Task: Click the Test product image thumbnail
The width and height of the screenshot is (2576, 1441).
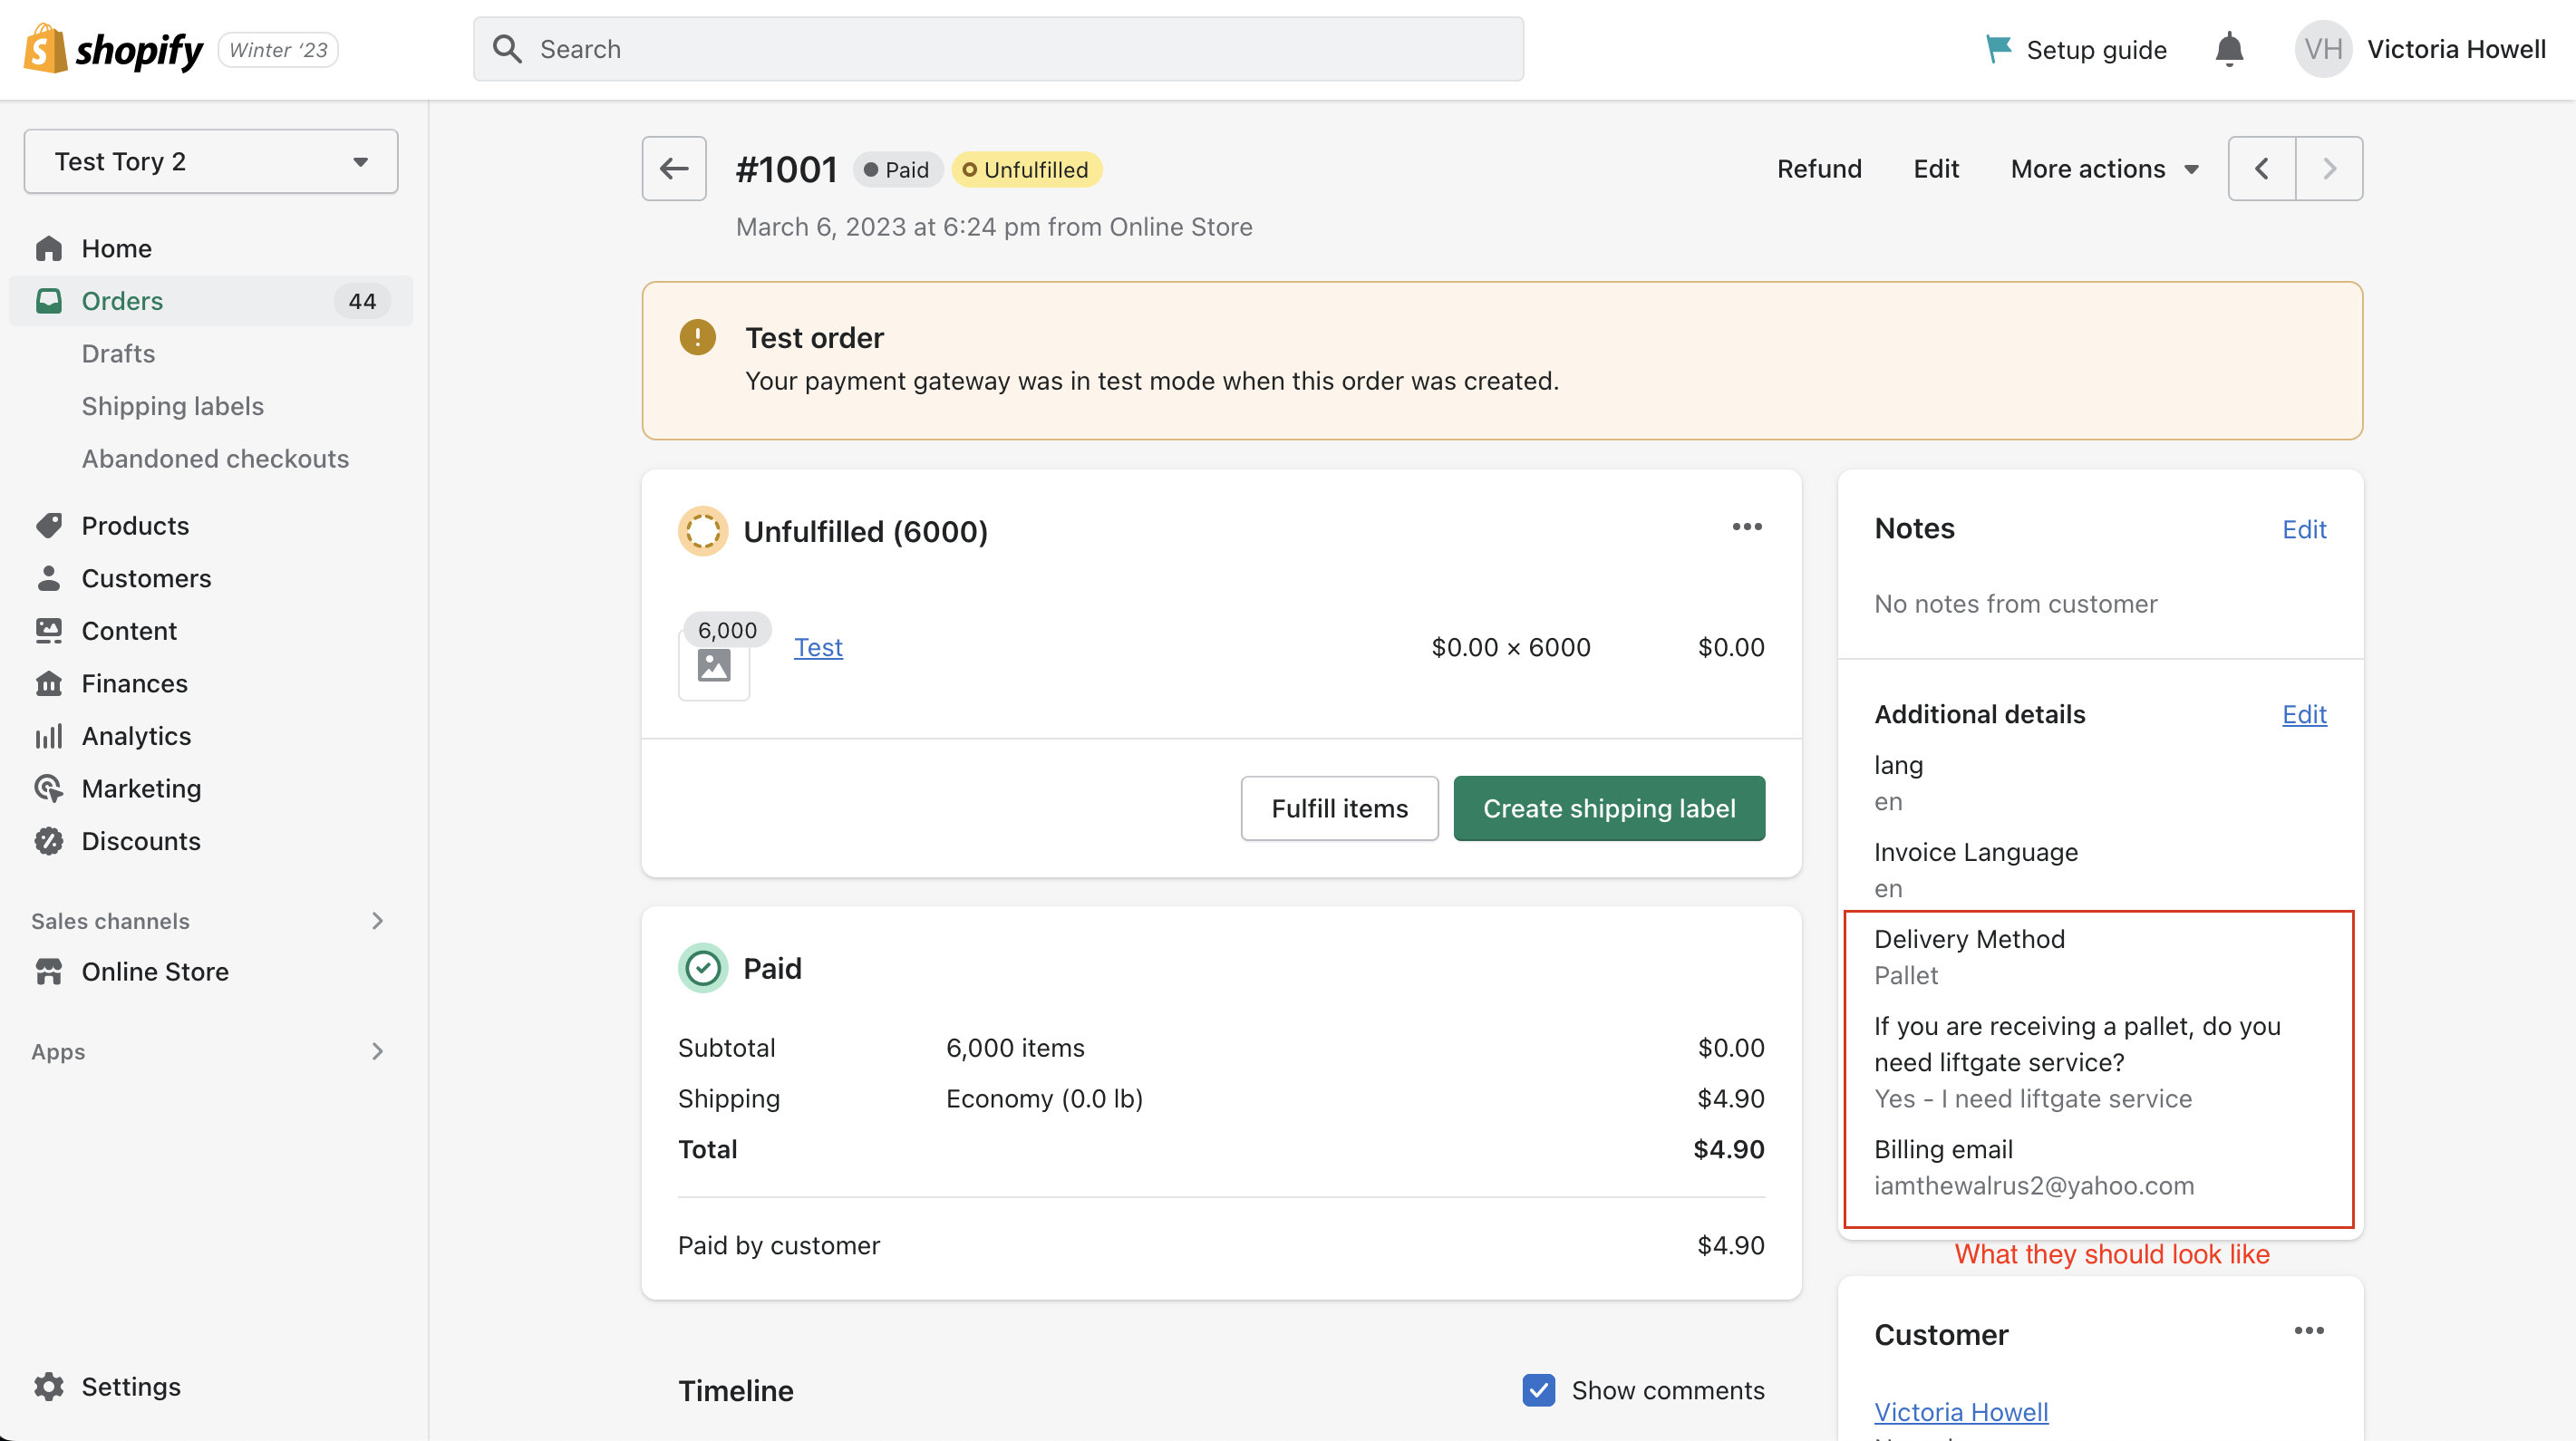Action: click(713, 665)
